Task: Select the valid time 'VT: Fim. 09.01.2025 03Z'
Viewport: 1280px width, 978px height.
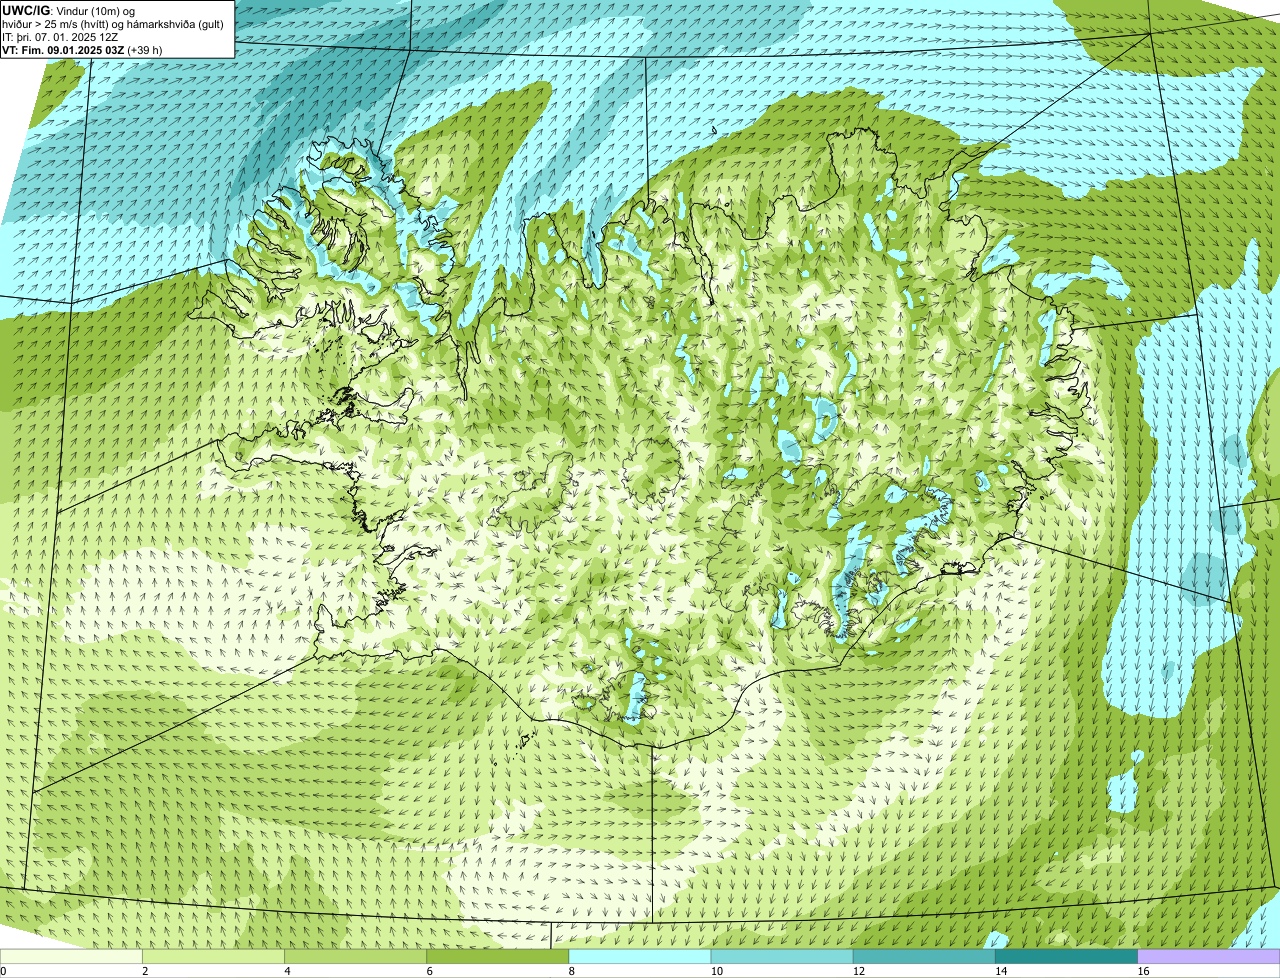Action: pos(63,50)
